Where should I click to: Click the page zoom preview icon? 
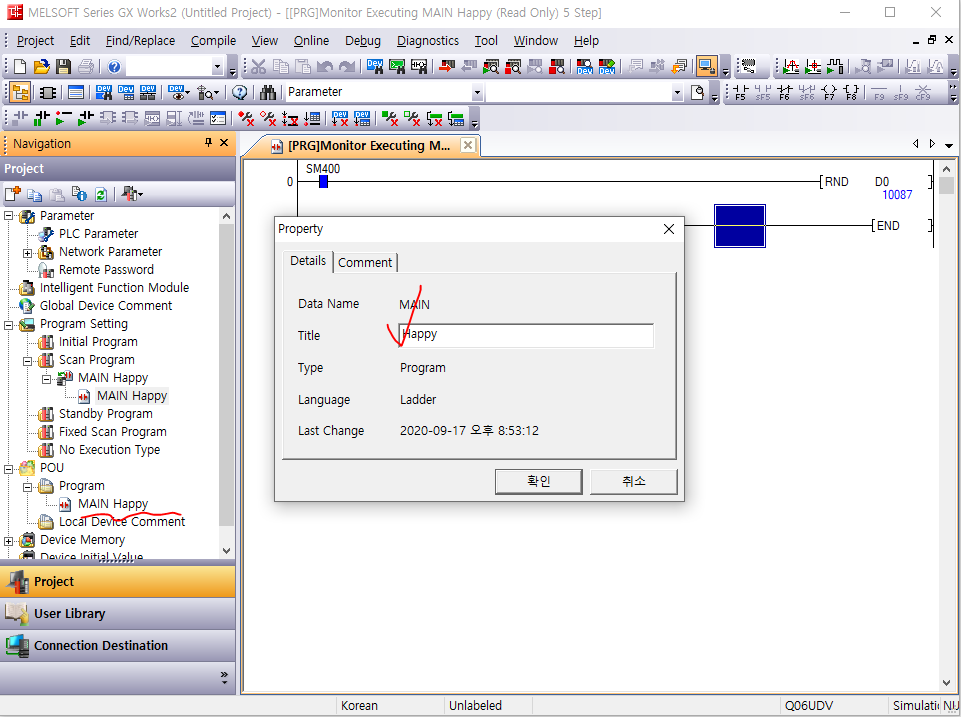coord(697,93)
